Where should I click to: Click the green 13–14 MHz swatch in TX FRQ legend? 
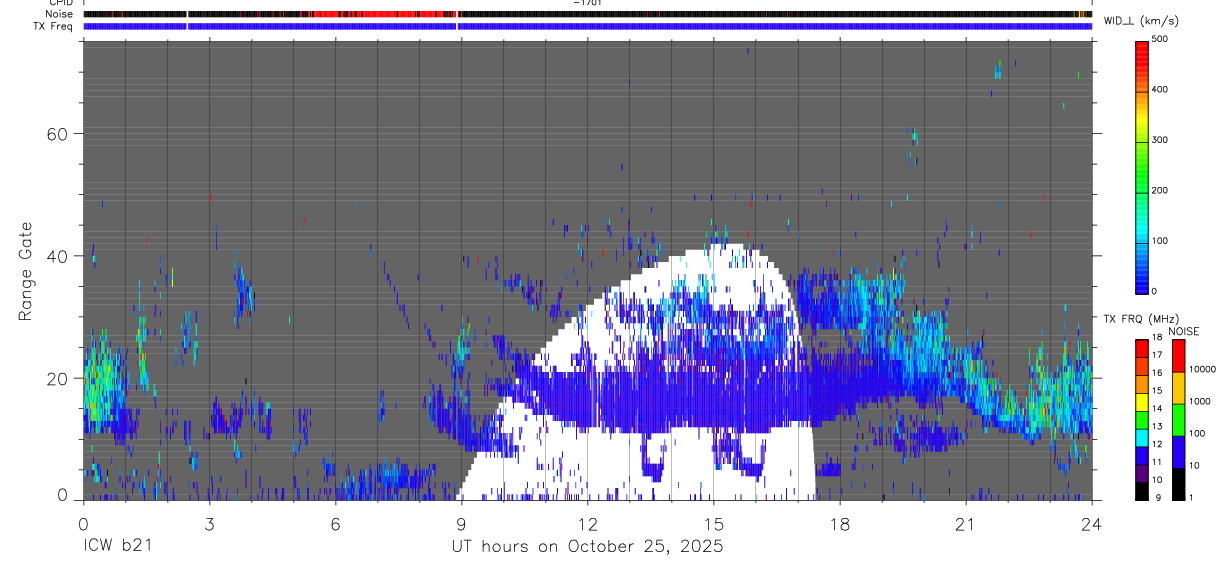(x=1144, y=420)
